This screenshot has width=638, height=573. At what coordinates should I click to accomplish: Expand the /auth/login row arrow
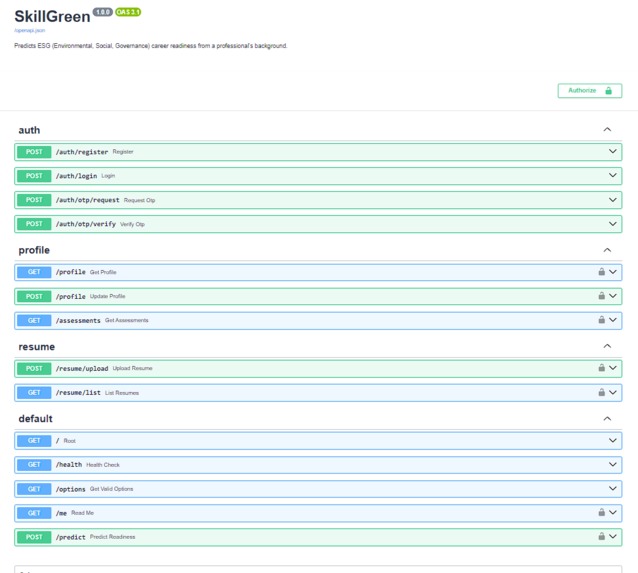coord(612,175)
